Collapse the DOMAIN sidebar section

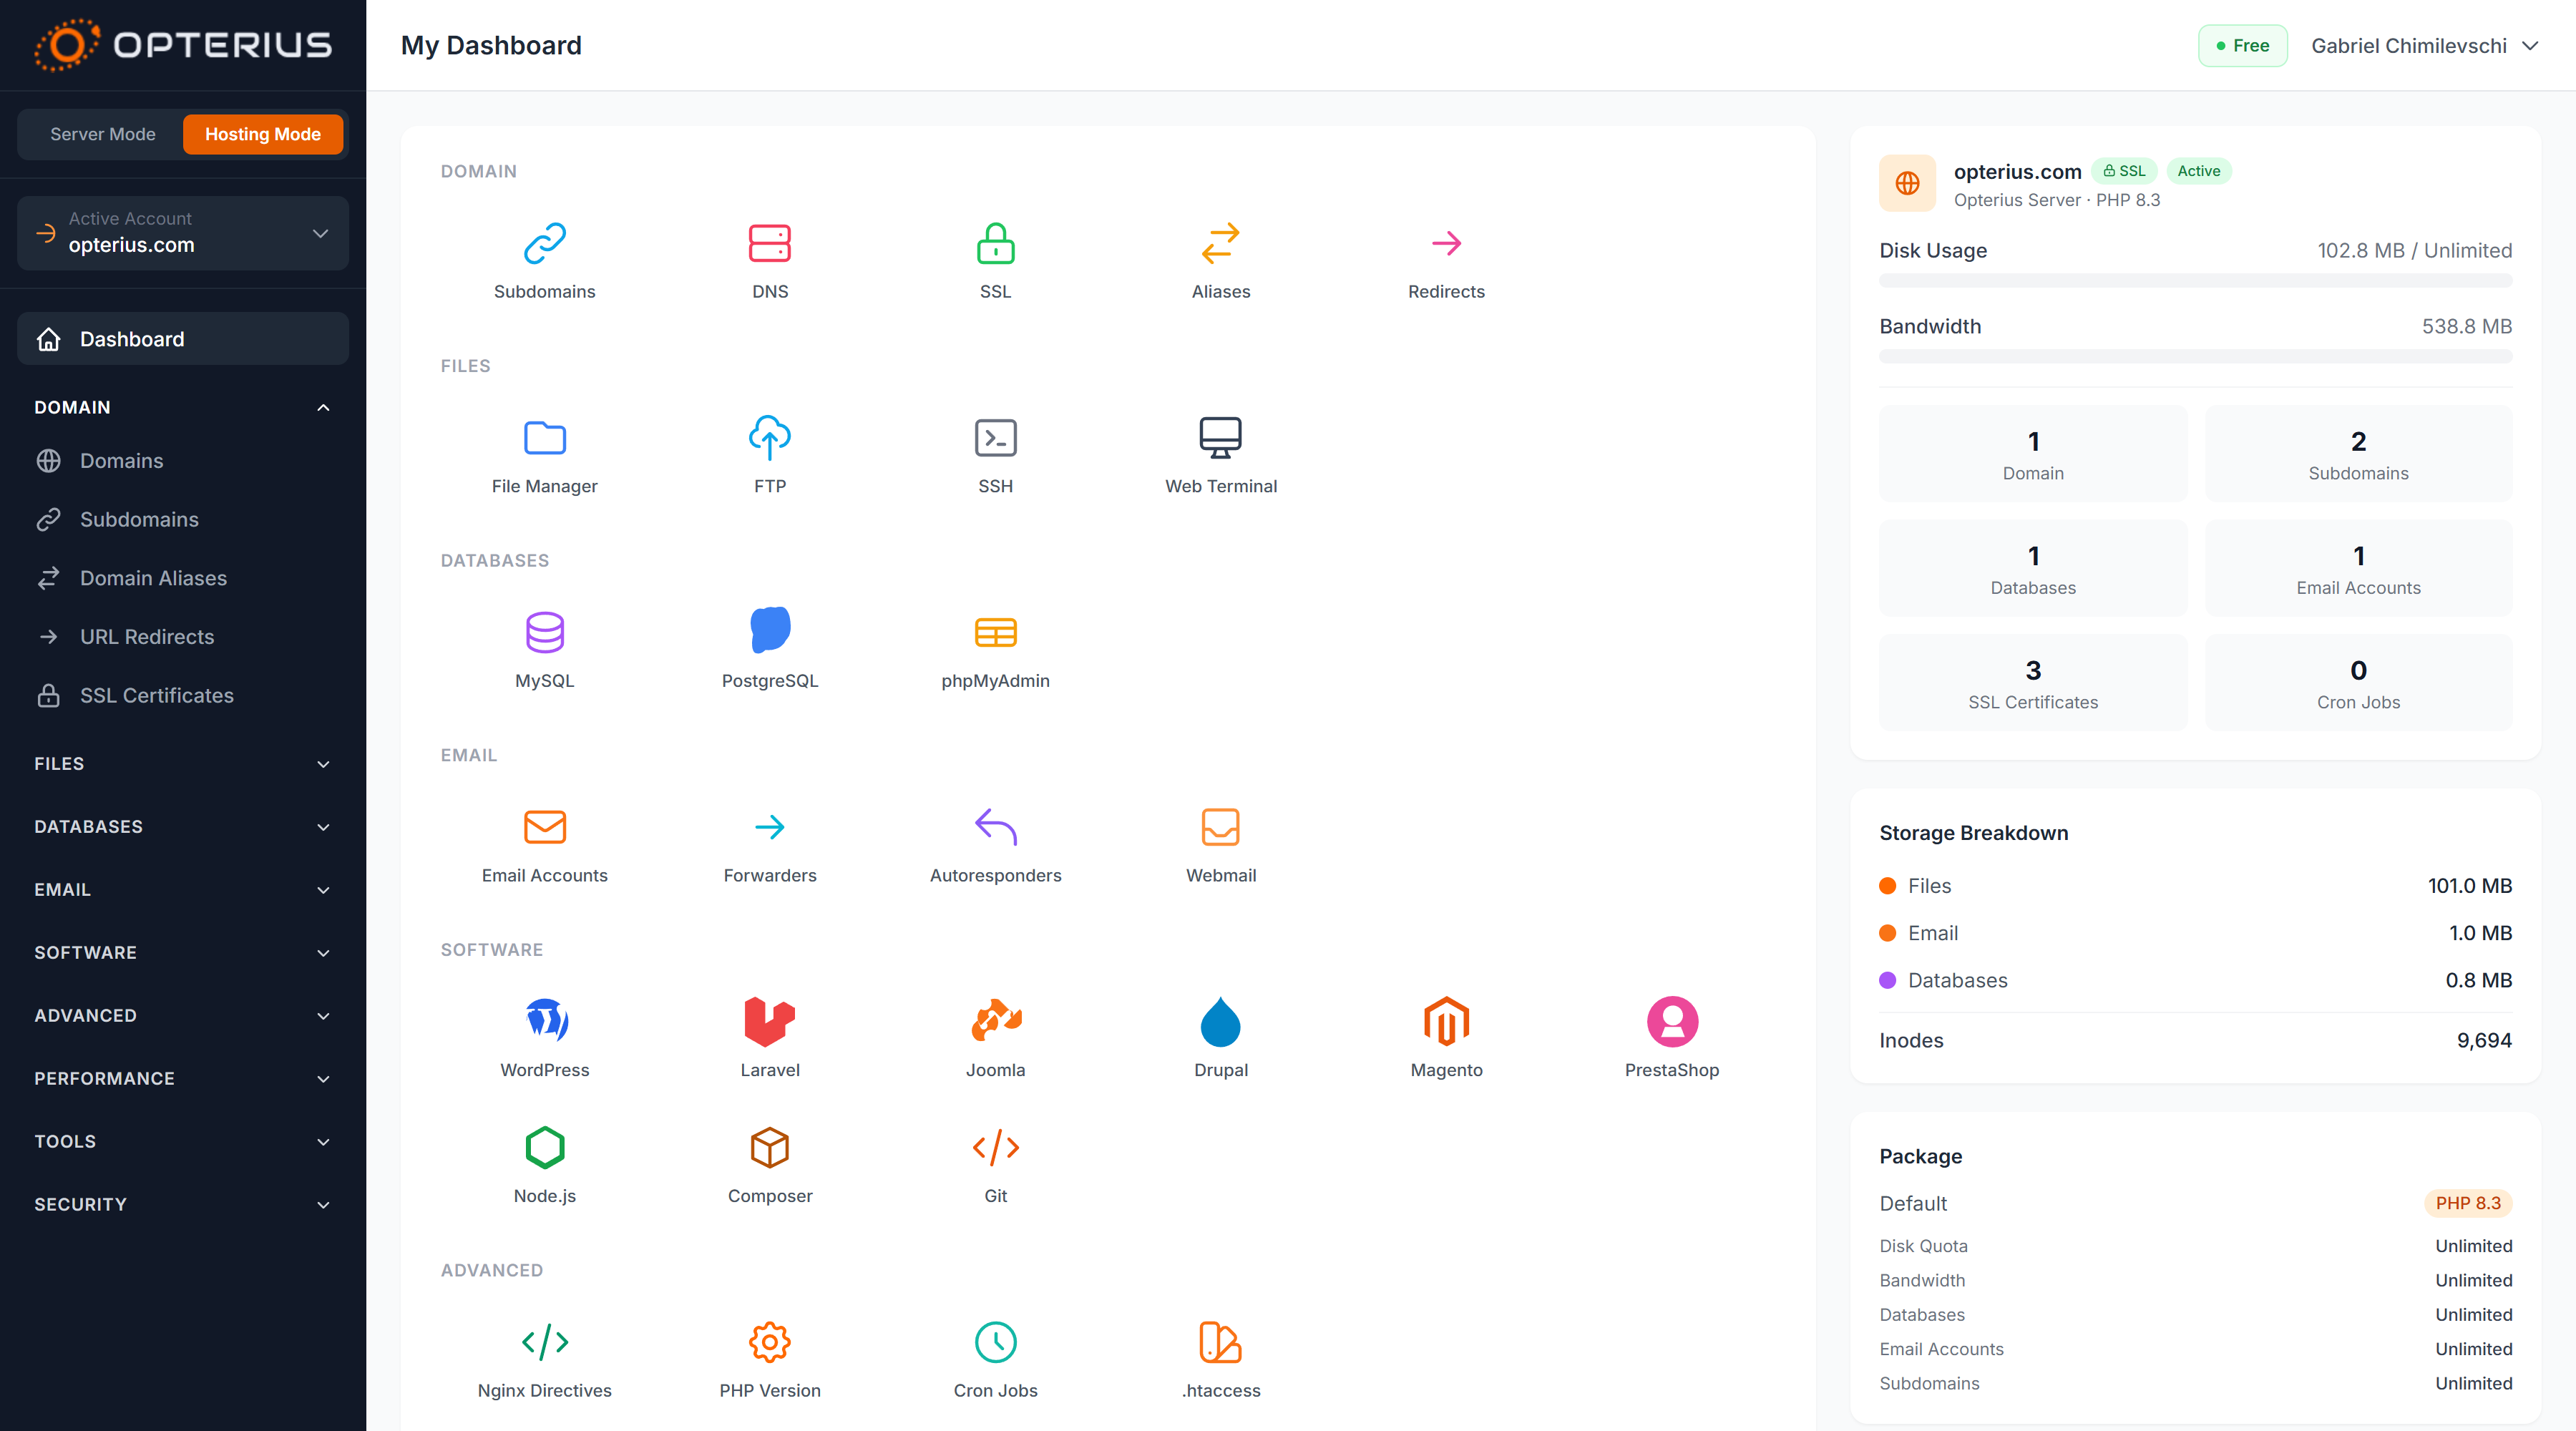click(x=183, y=407)
